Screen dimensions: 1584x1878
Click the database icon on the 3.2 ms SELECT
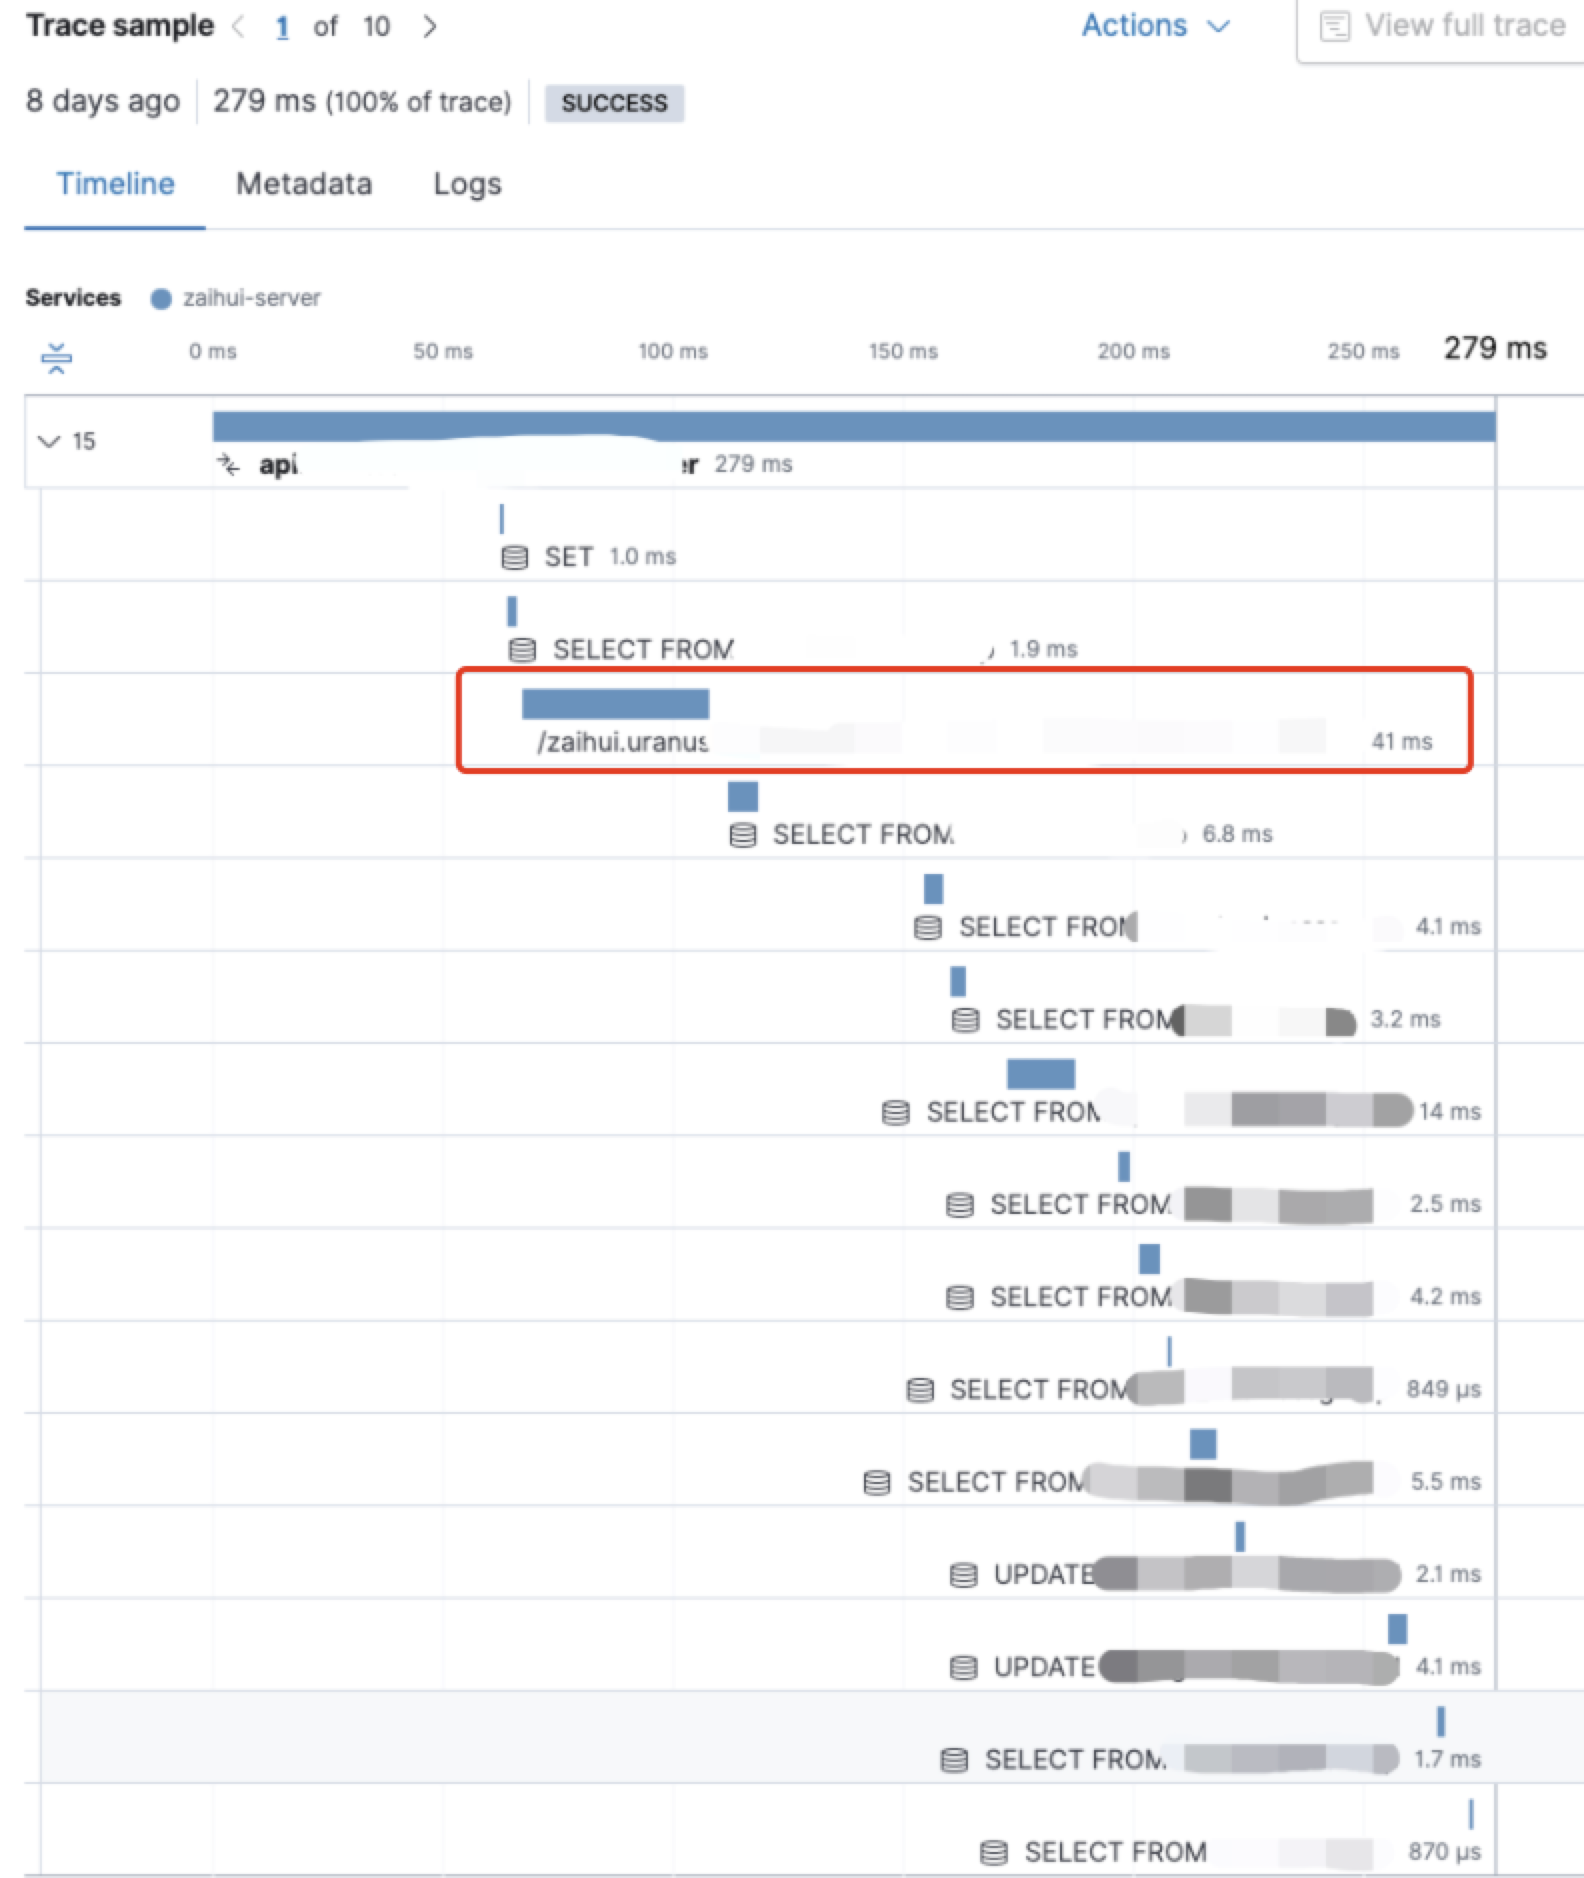[x=965, y=1020]
